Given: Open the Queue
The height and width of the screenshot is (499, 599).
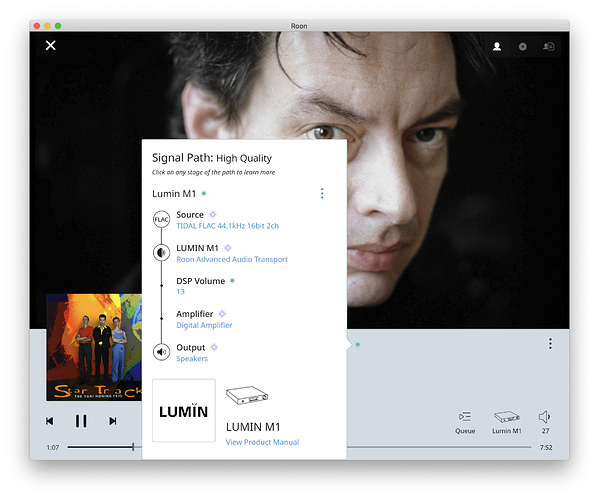Looking at the screenshot, I should (x=465, y=422).
